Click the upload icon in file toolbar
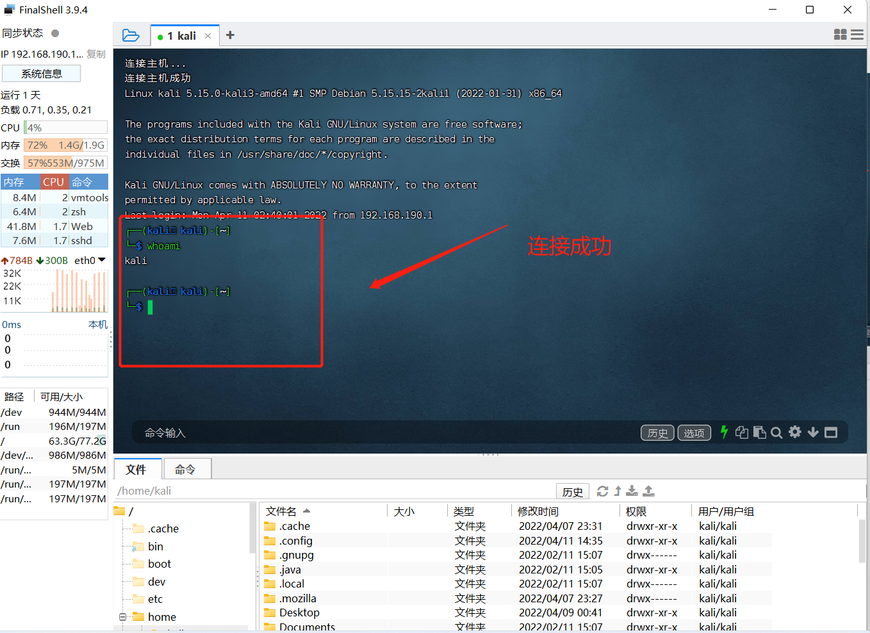870x633 pixels. click(x=649, y=491)
